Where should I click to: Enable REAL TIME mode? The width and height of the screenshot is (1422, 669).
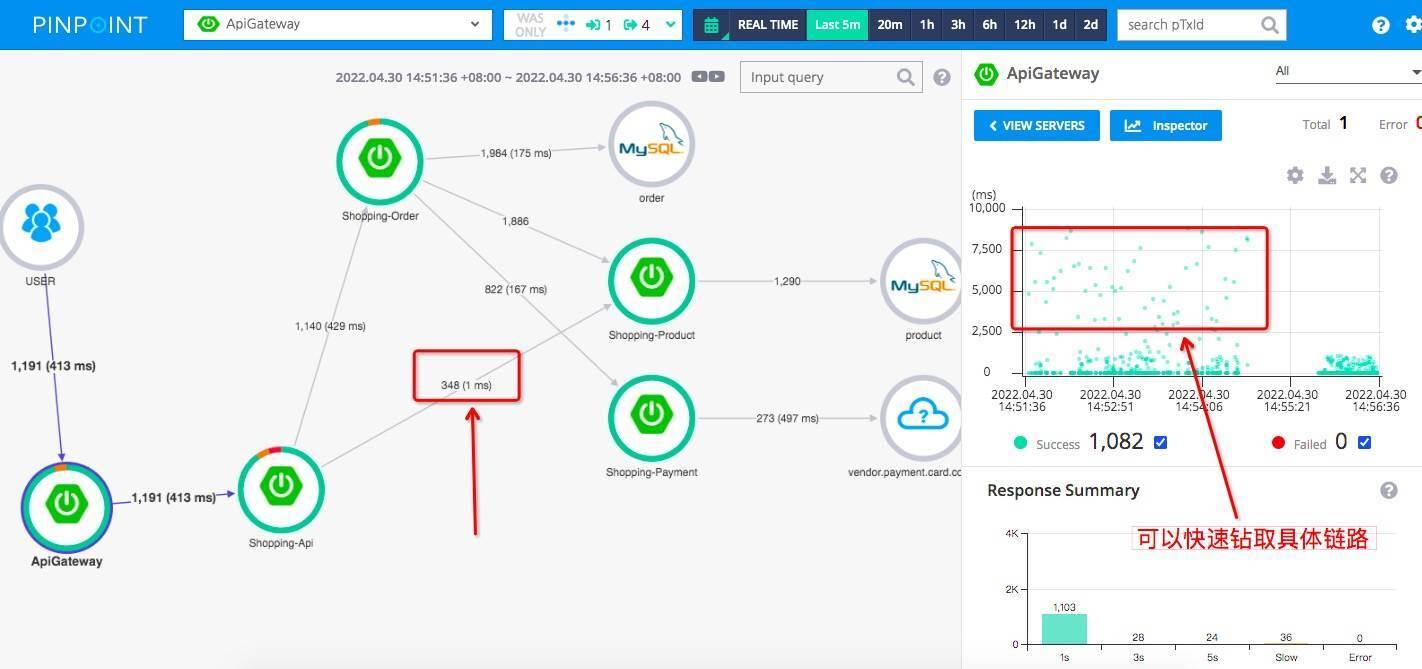[x=767, y=25]
